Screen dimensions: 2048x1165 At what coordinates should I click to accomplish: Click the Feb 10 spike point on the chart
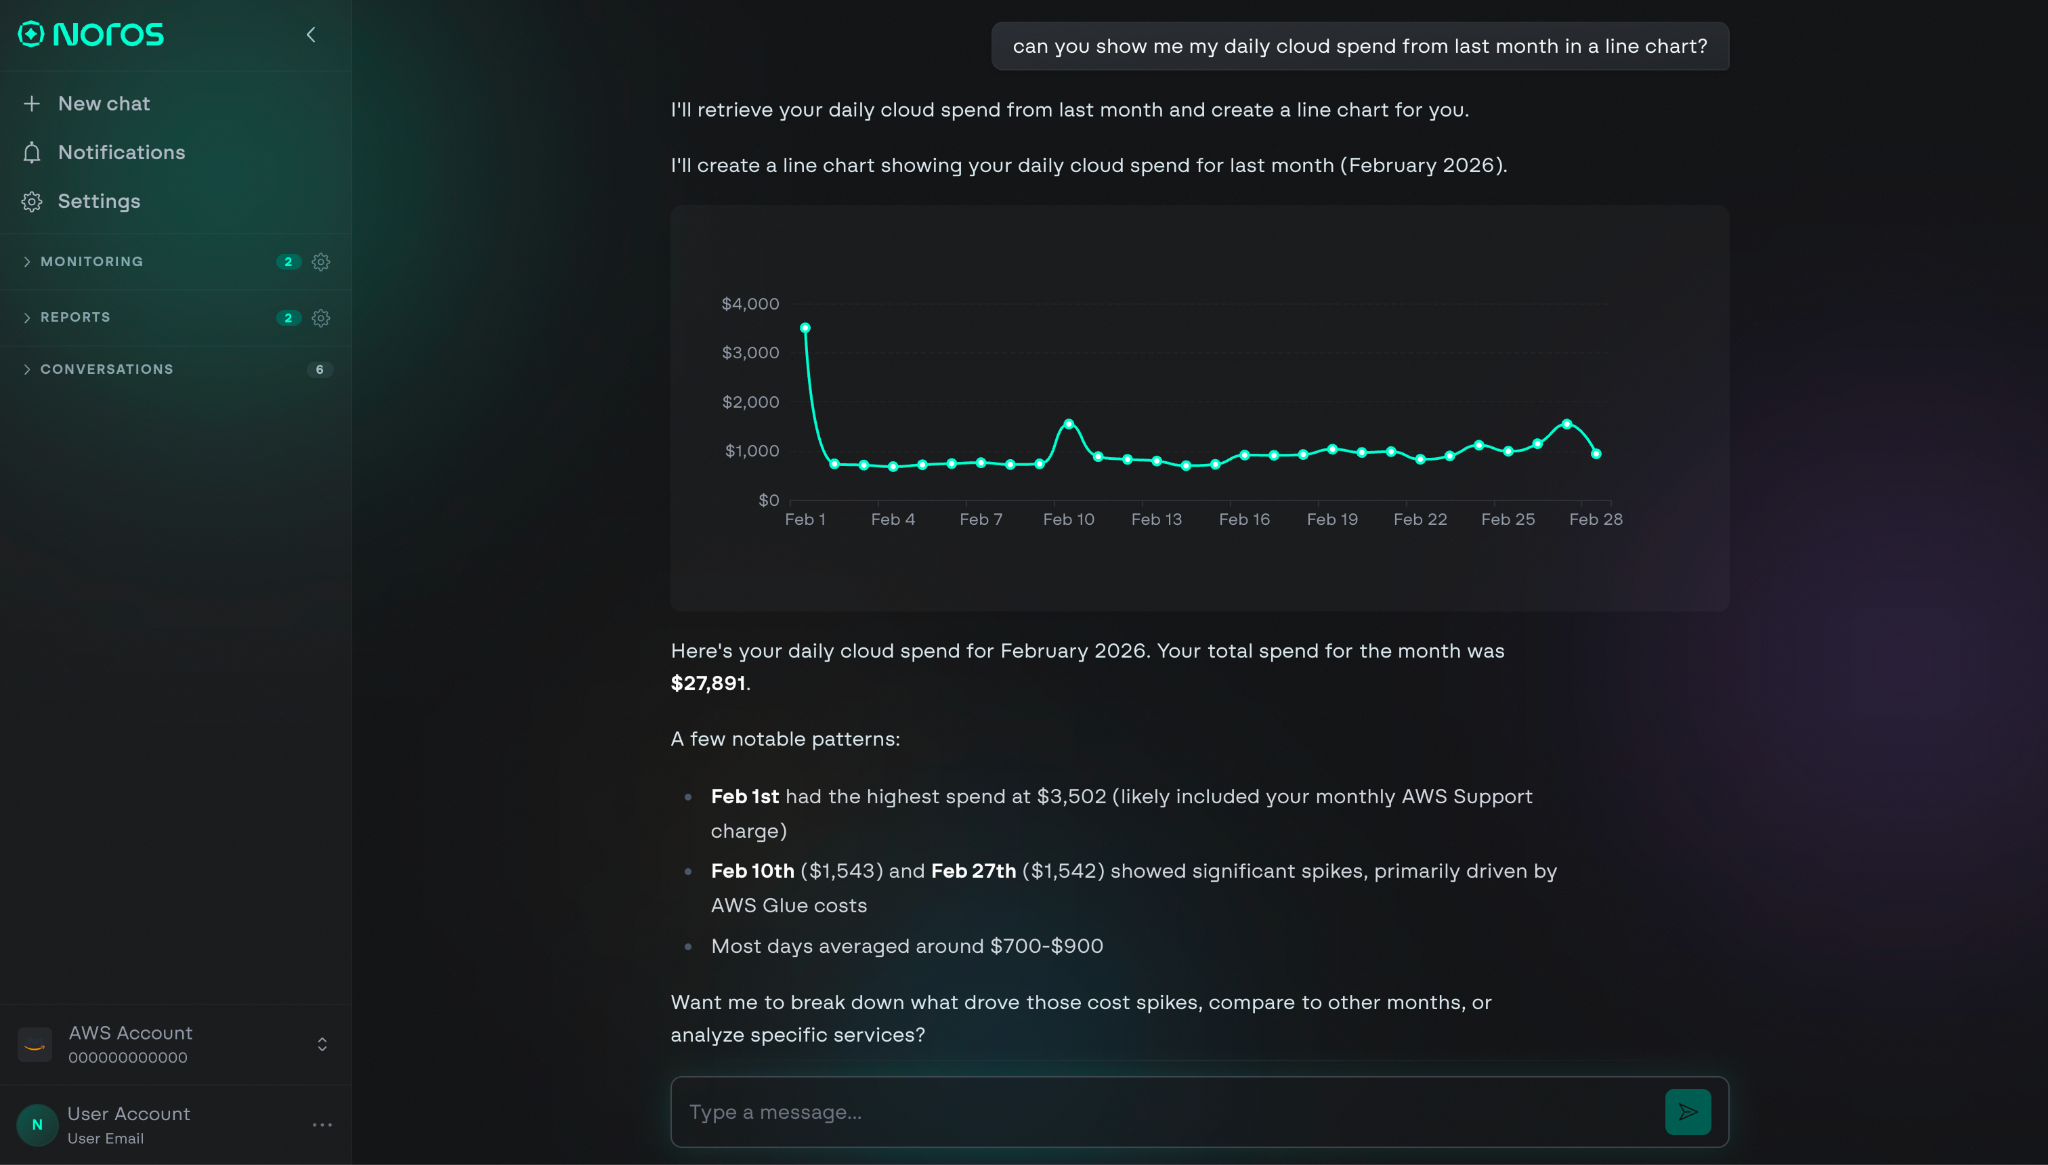1069,423
